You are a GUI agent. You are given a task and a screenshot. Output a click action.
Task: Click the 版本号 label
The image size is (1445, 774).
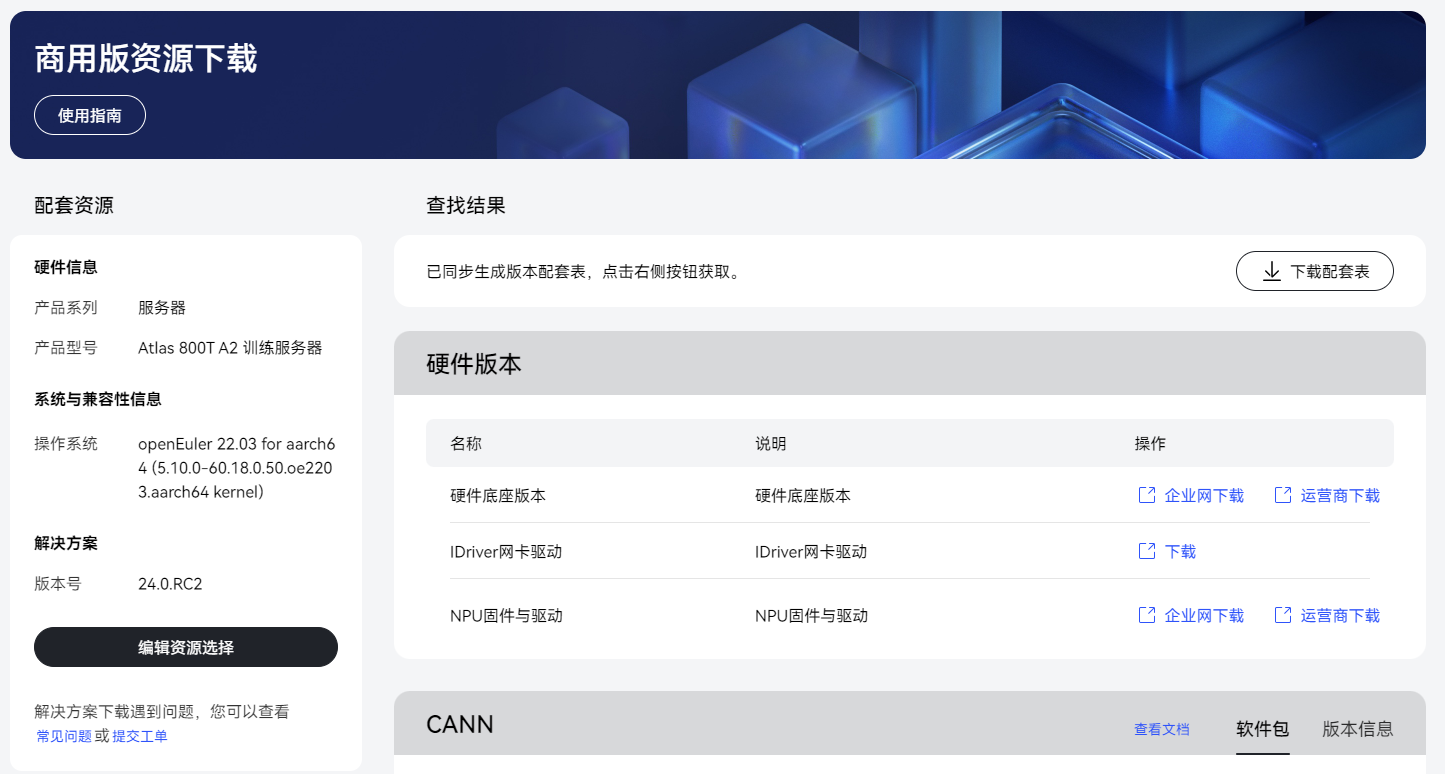tap(58, 584)
